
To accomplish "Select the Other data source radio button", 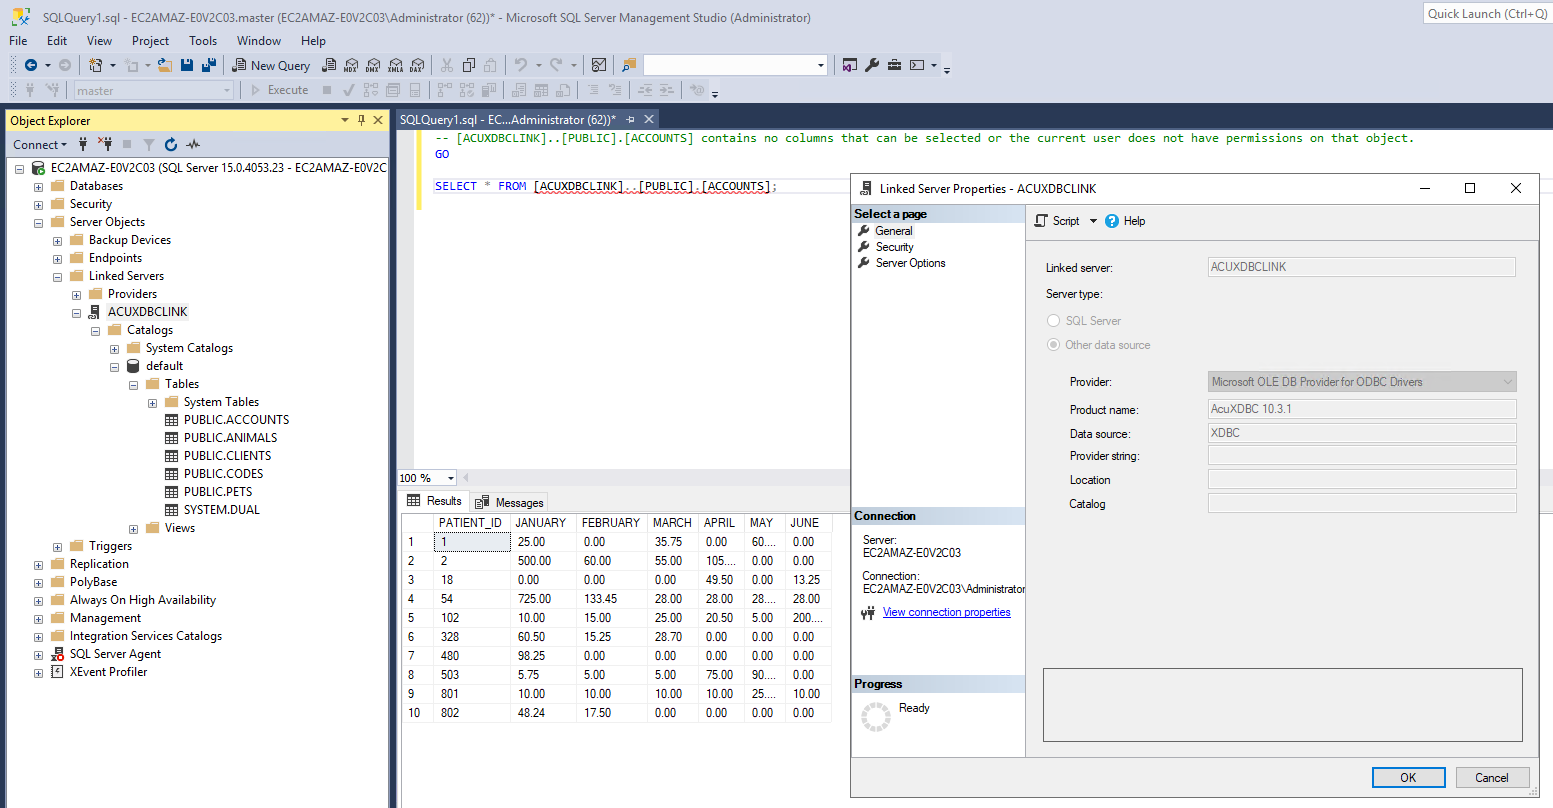I will pyautogui.click(x=1053, y=345).
